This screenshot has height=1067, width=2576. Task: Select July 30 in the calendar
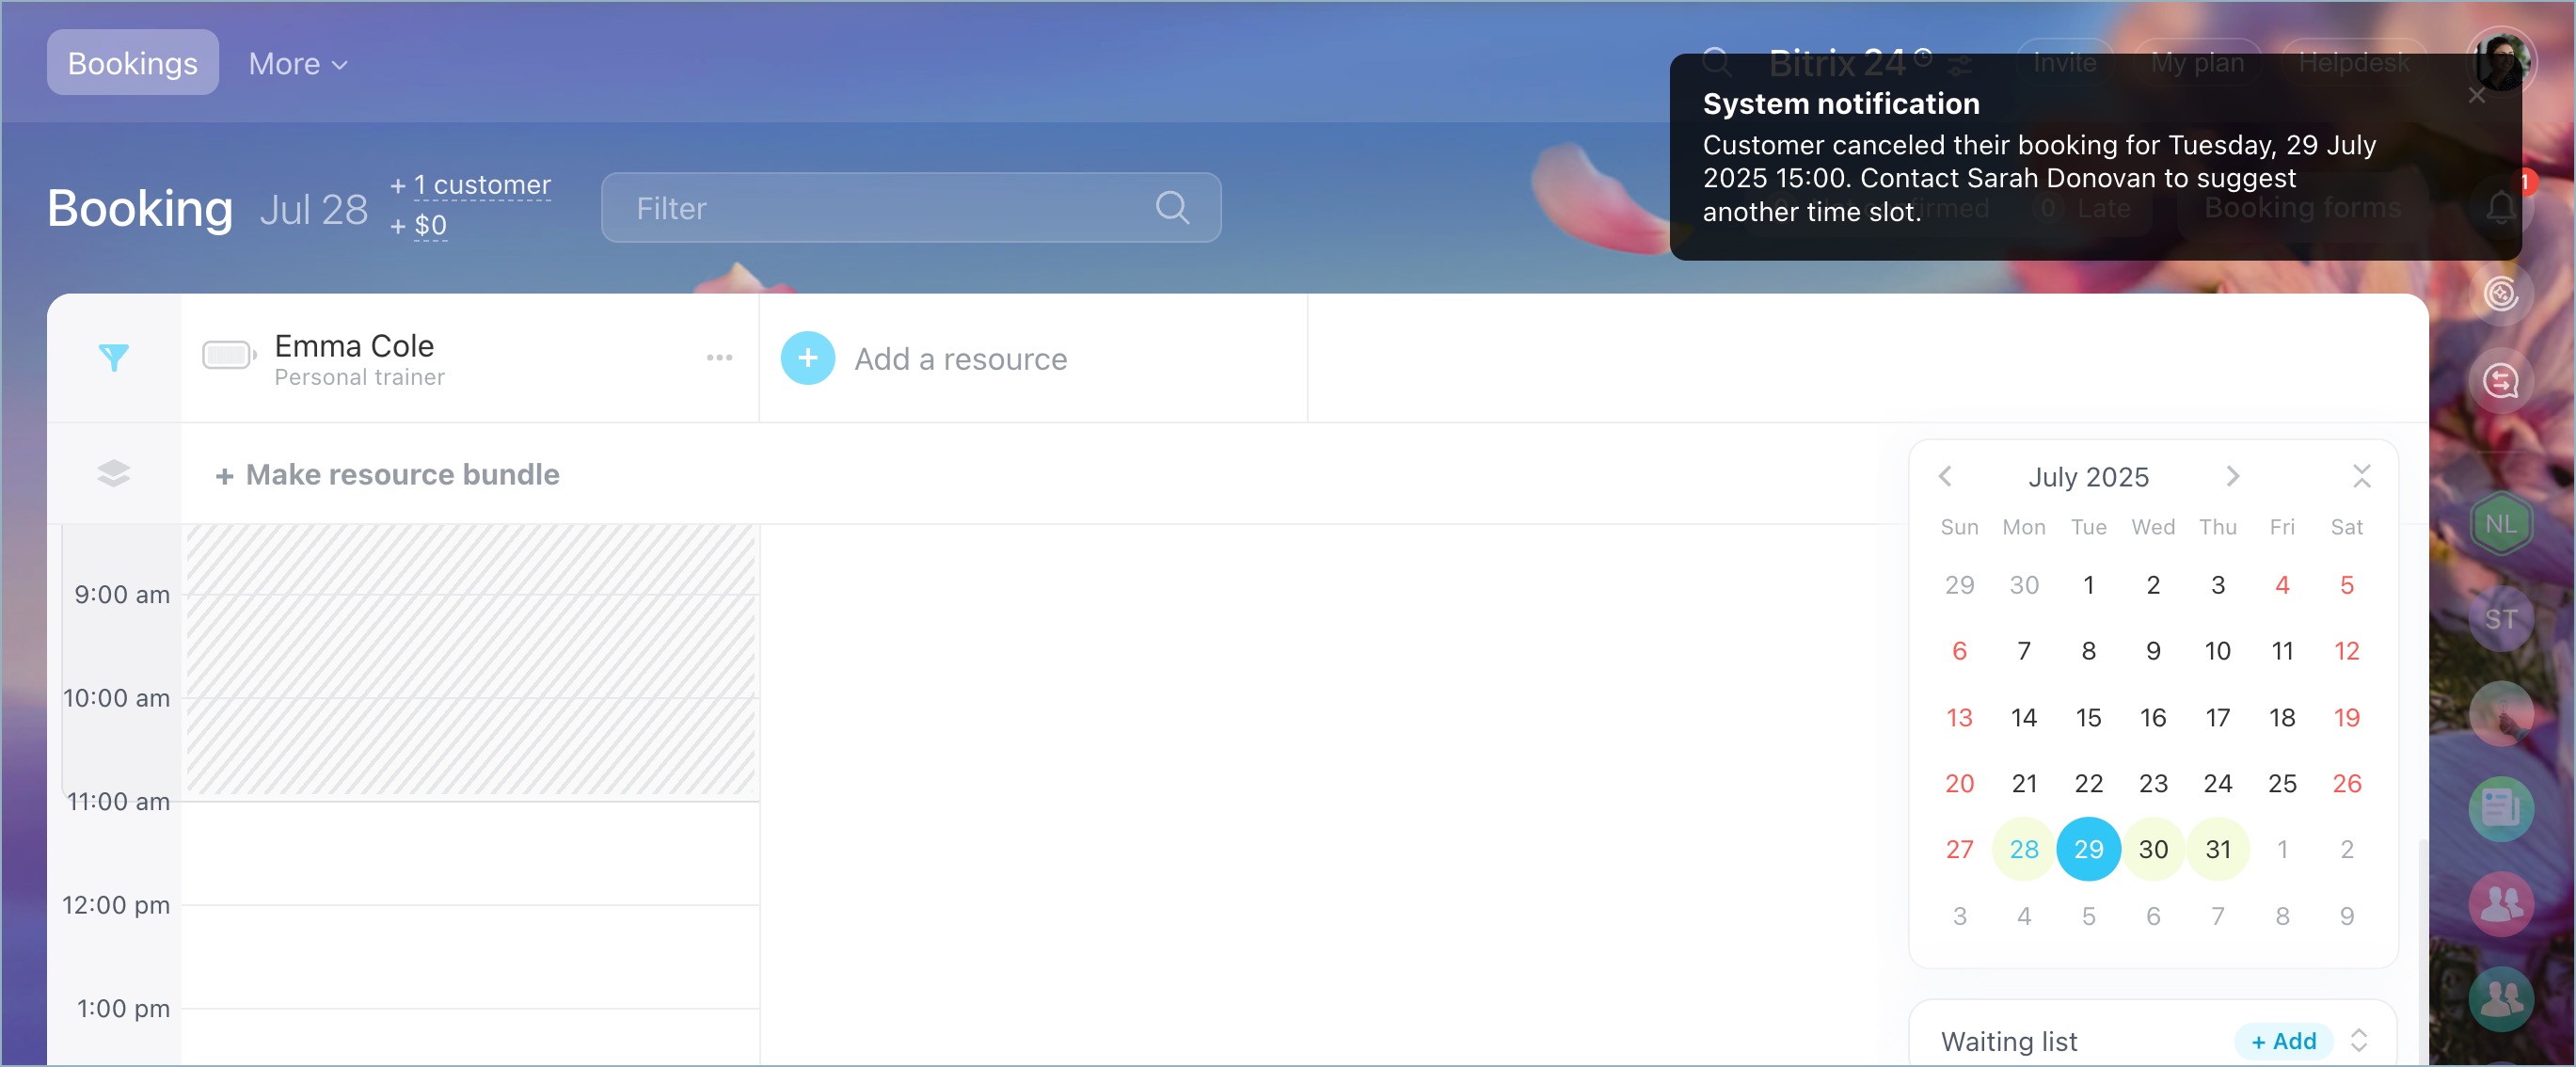click(x=2152, y=849)
